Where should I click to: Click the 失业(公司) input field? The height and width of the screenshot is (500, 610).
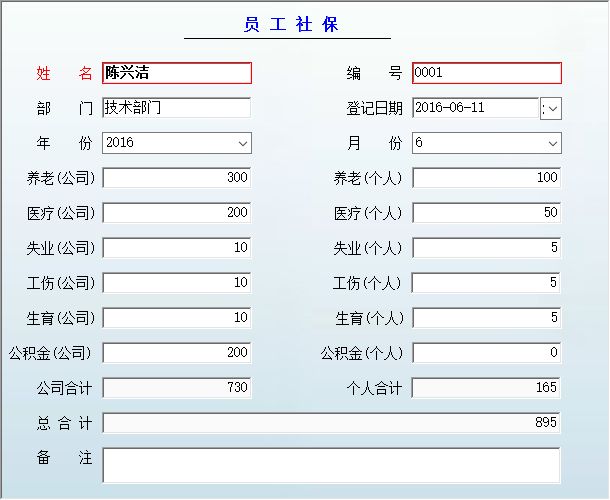tap(177, 248)
